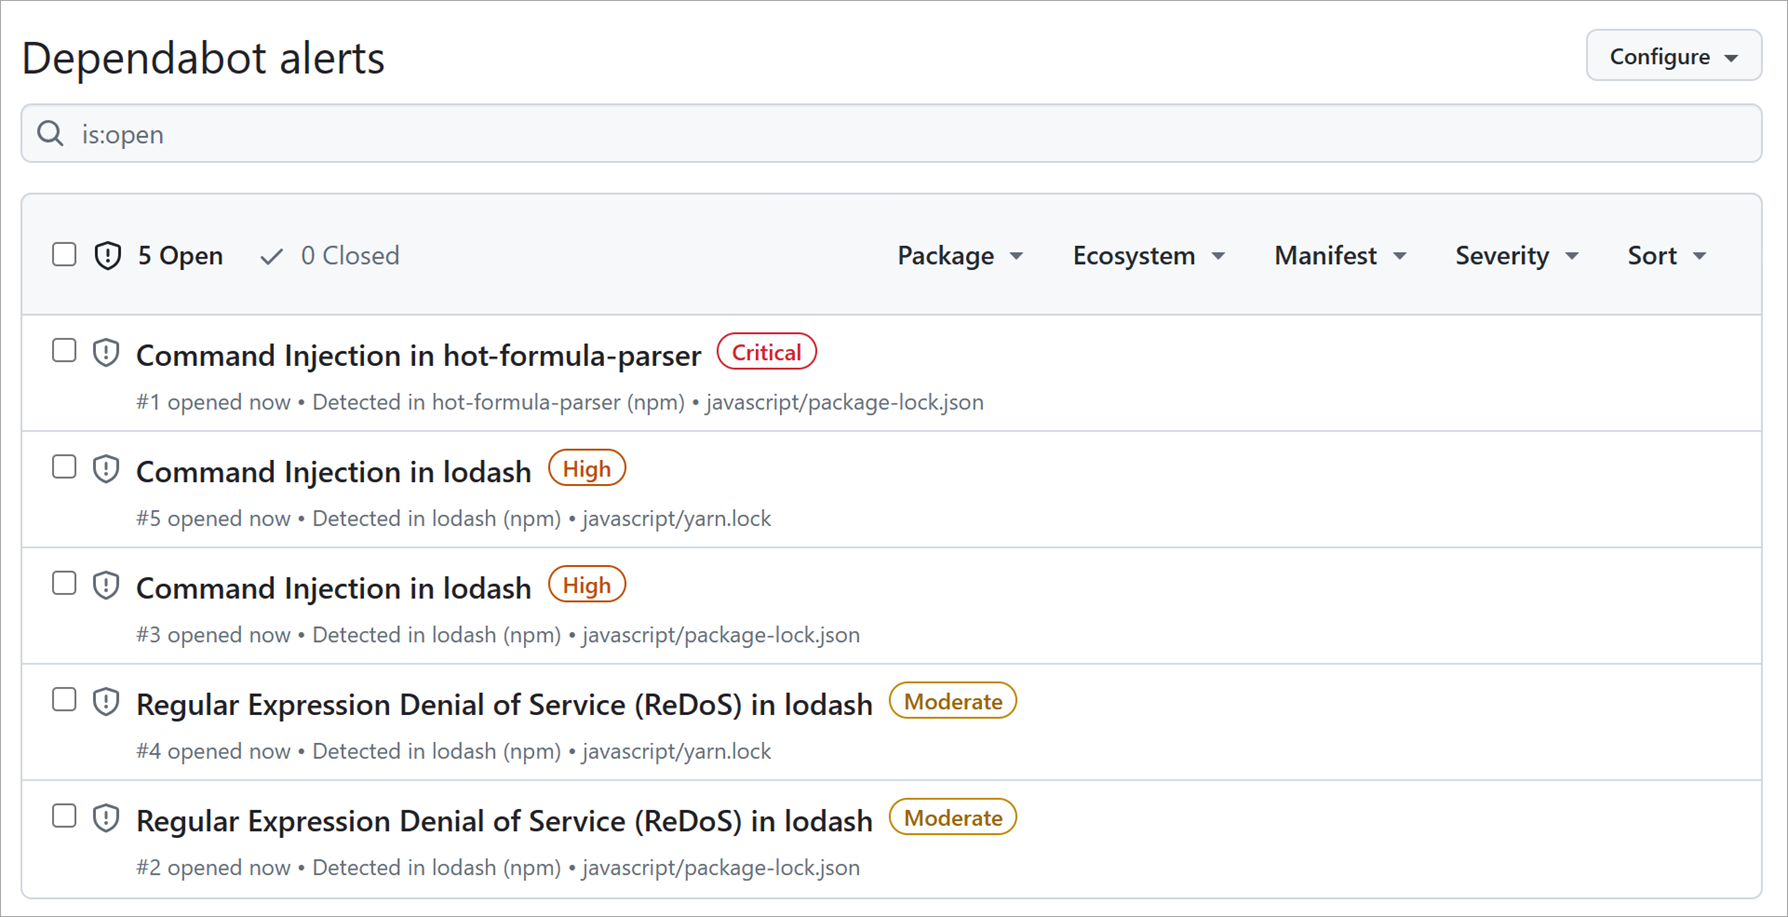Click the alert shield icon on alert #5 for lodash
The width and height of the screenshot is (1788, 917).
point(105,469)
